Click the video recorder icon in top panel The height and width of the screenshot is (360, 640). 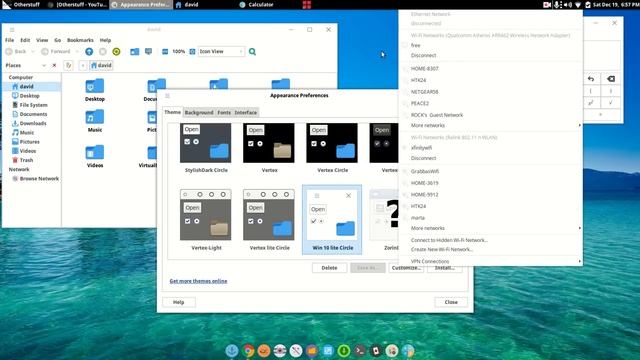tap(547, 5)
